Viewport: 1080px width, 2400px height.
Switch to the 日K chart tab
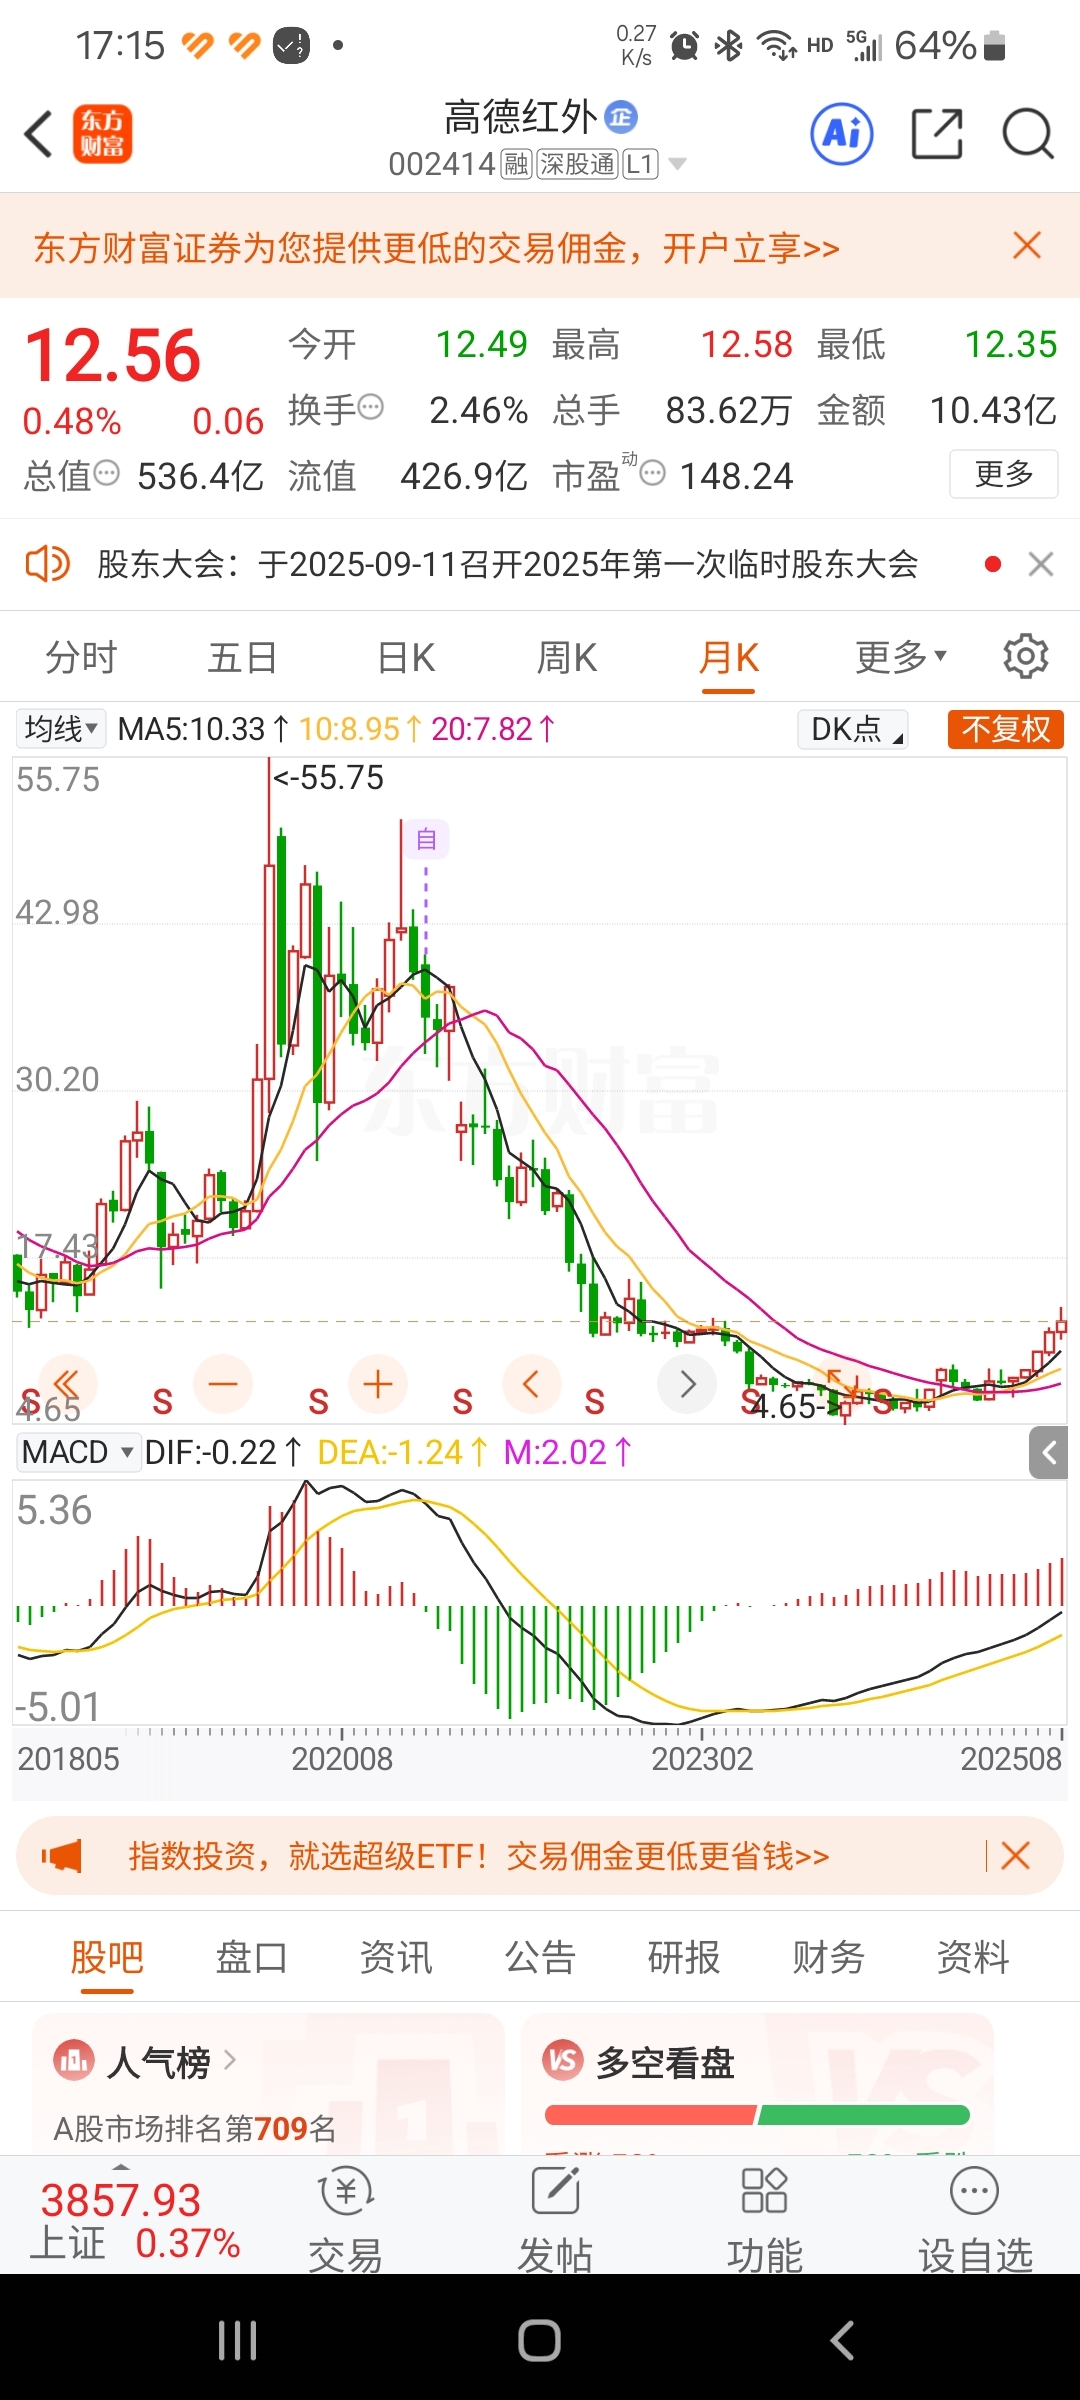(x=406, y=658)
